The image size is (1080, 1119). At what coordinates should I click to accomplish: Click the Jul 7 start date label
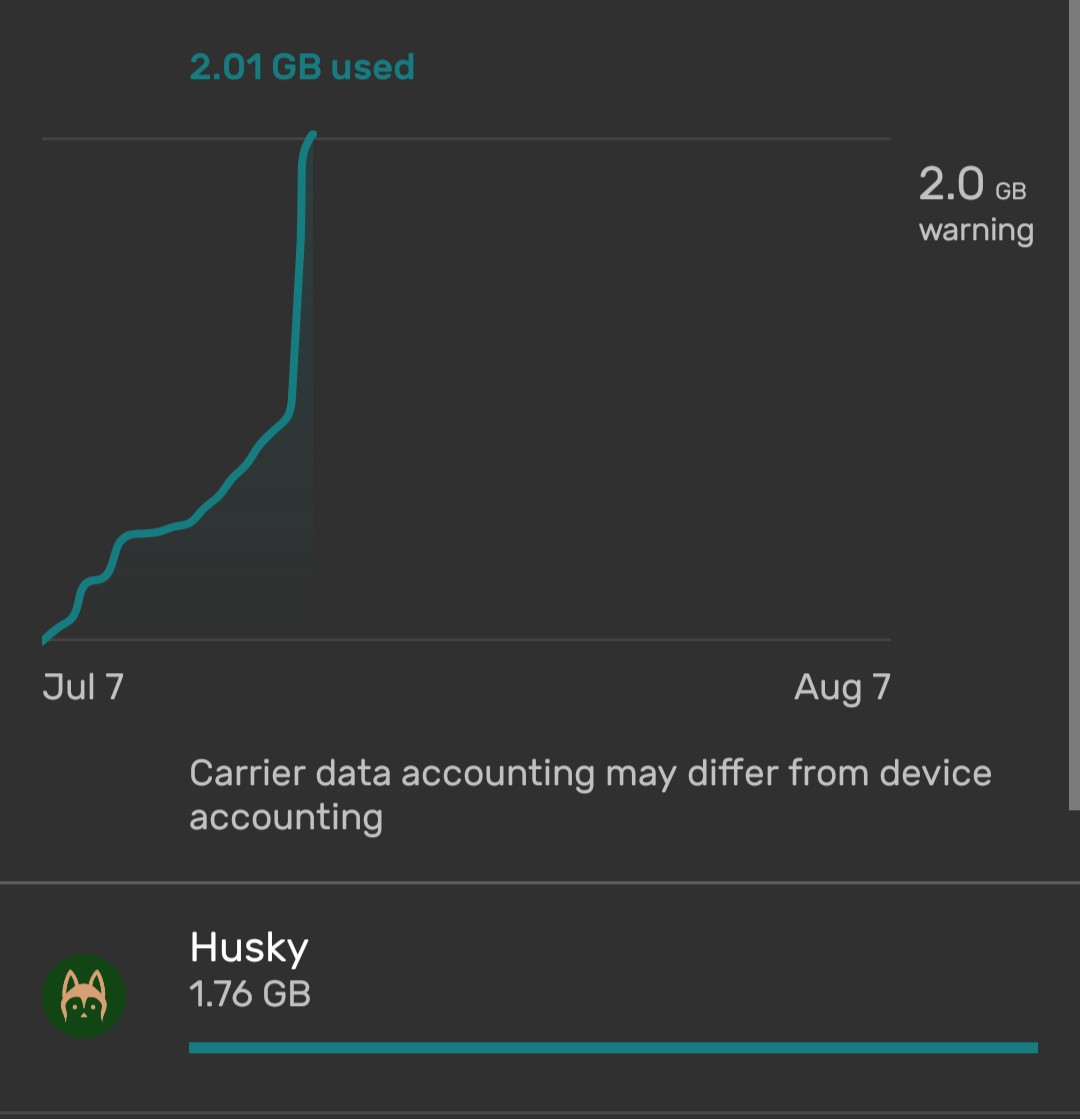(x=83, y=687)
